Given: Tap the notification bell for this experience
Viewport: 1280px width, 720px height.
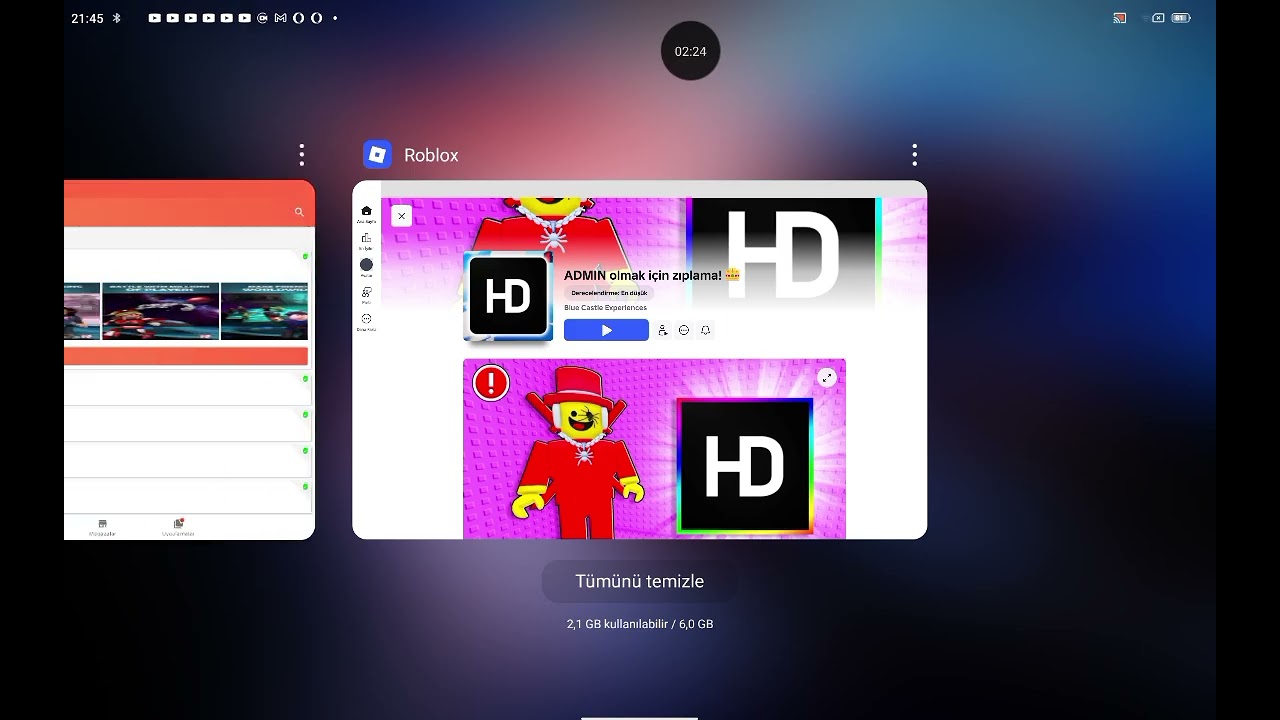Looking at the screenshot, I should tap(705, 330).
